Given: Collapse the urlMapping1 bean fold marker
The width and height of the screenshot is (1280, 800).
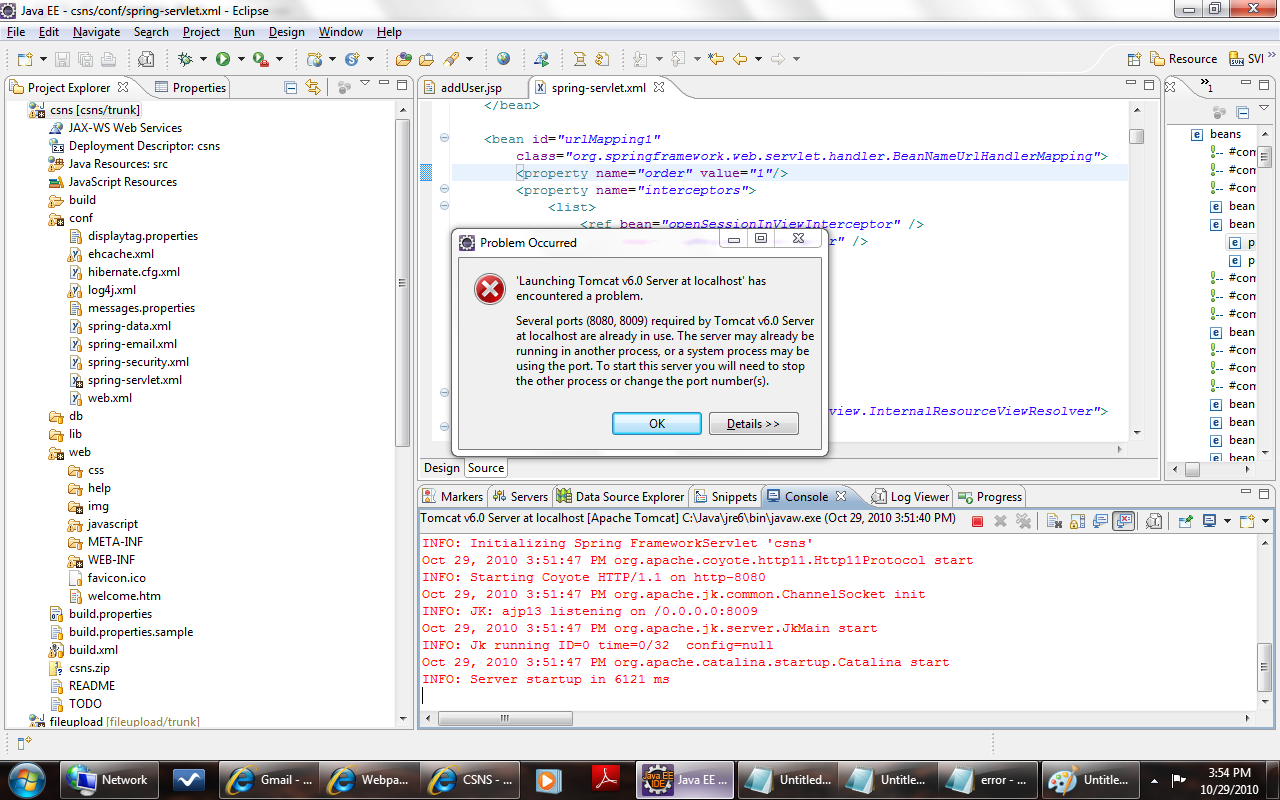Looking at the screenshot, I should click(444, 138).
